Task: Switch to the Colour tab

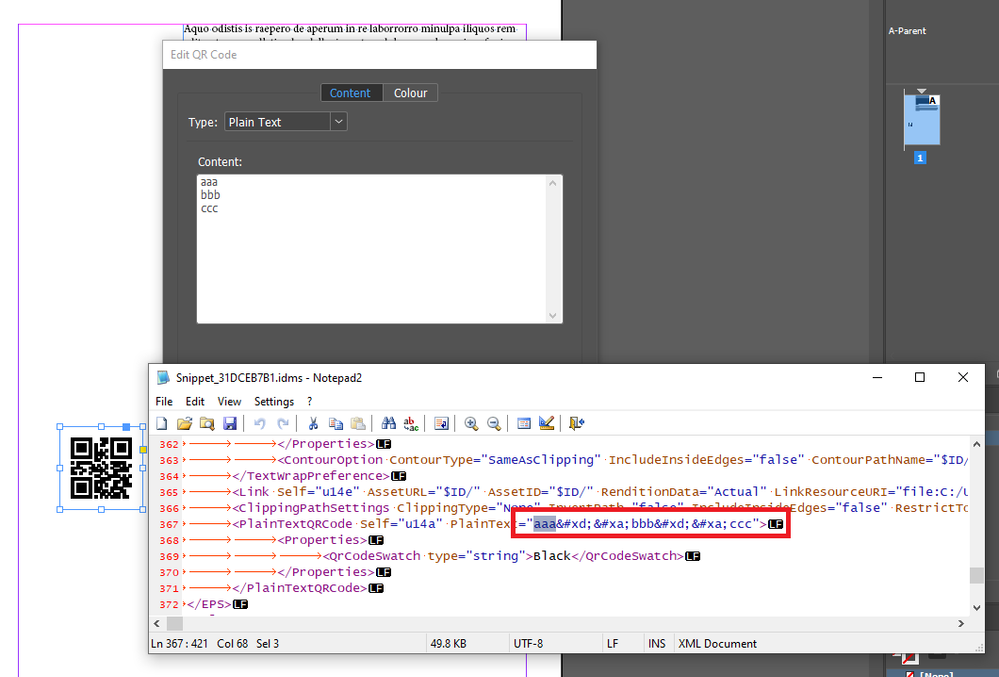Action: click(x=410, y=93)
